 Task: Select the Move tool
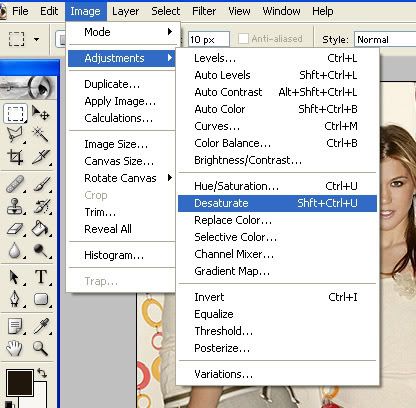41,113
